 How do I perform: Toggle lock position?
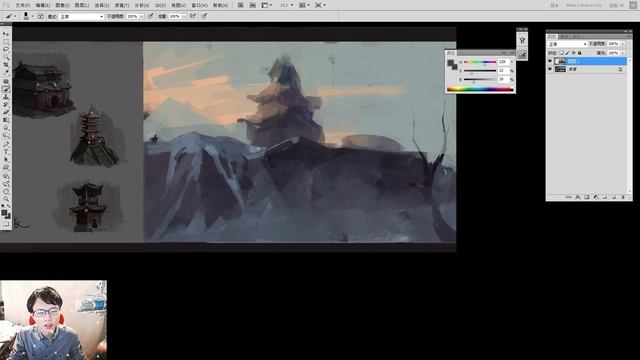pyautogui.click(x=573, y=53)
